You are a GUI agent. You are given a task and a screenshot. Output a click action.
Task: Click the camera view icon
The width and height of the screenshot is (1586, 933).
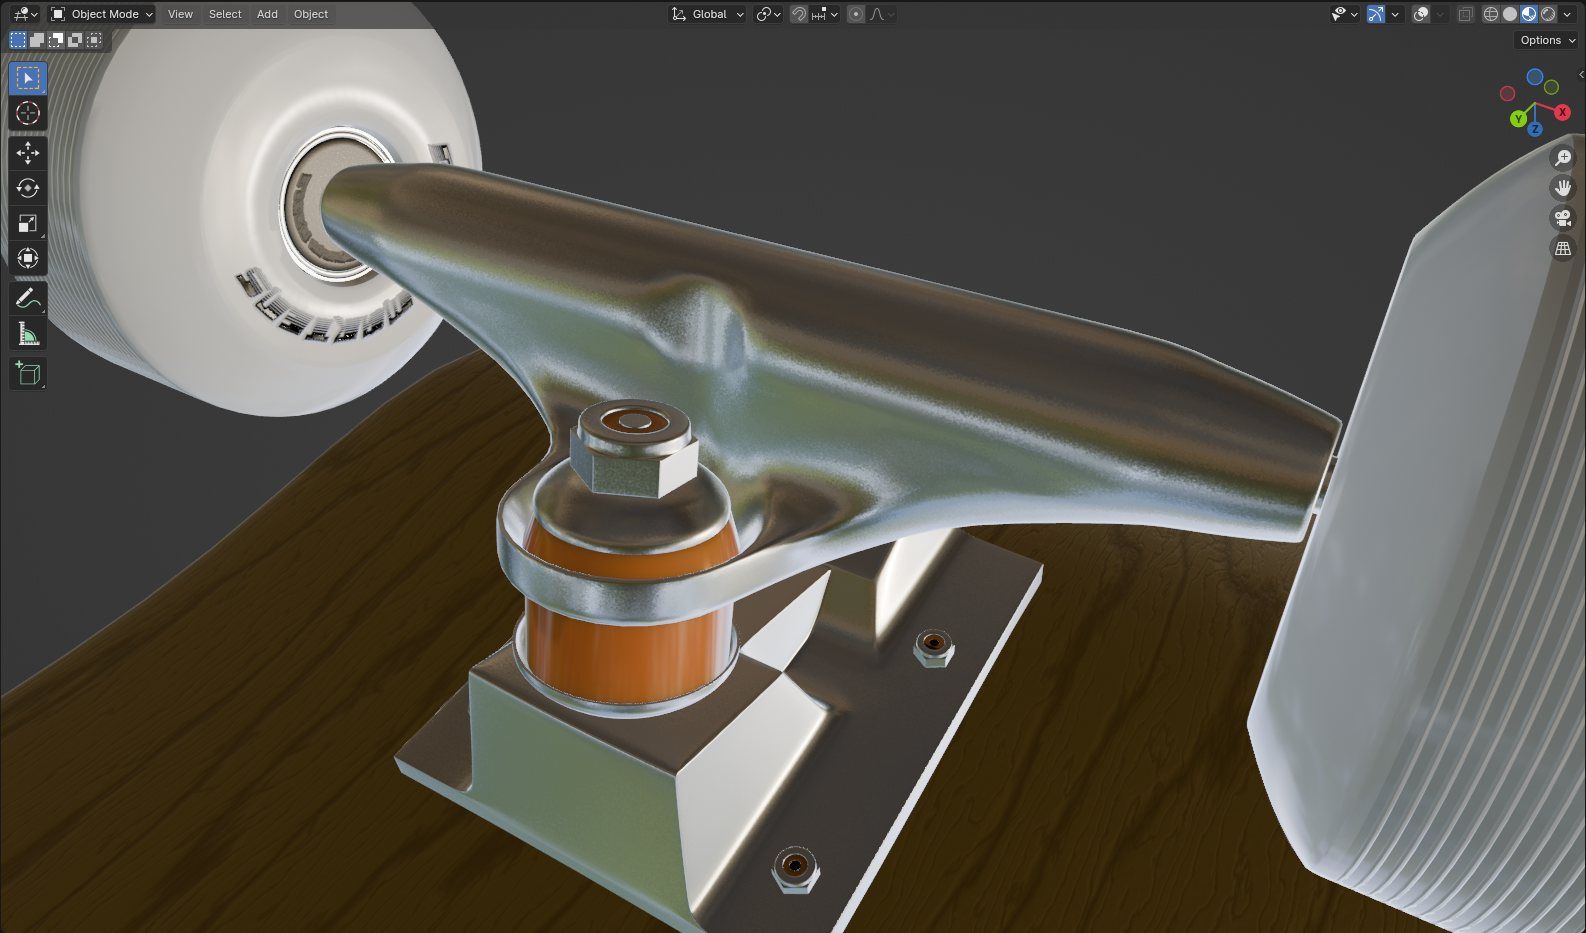(x=1562, y=218)
